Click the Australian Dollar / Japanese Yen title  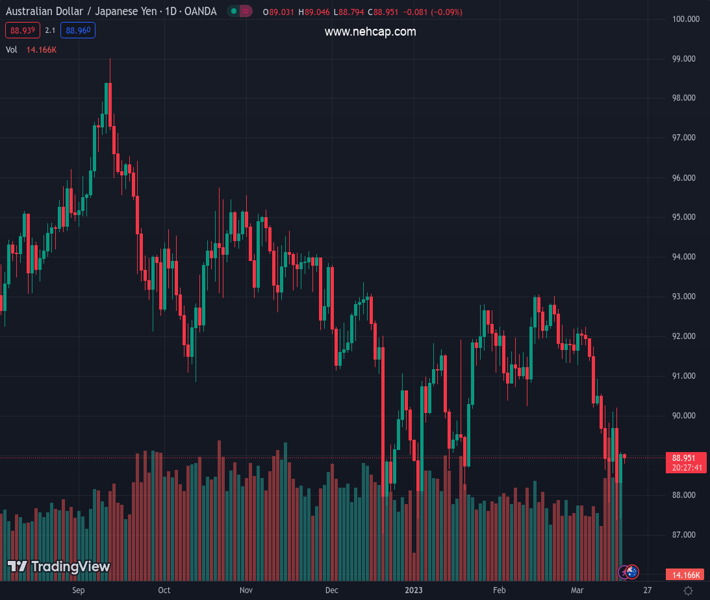(81, 11)
